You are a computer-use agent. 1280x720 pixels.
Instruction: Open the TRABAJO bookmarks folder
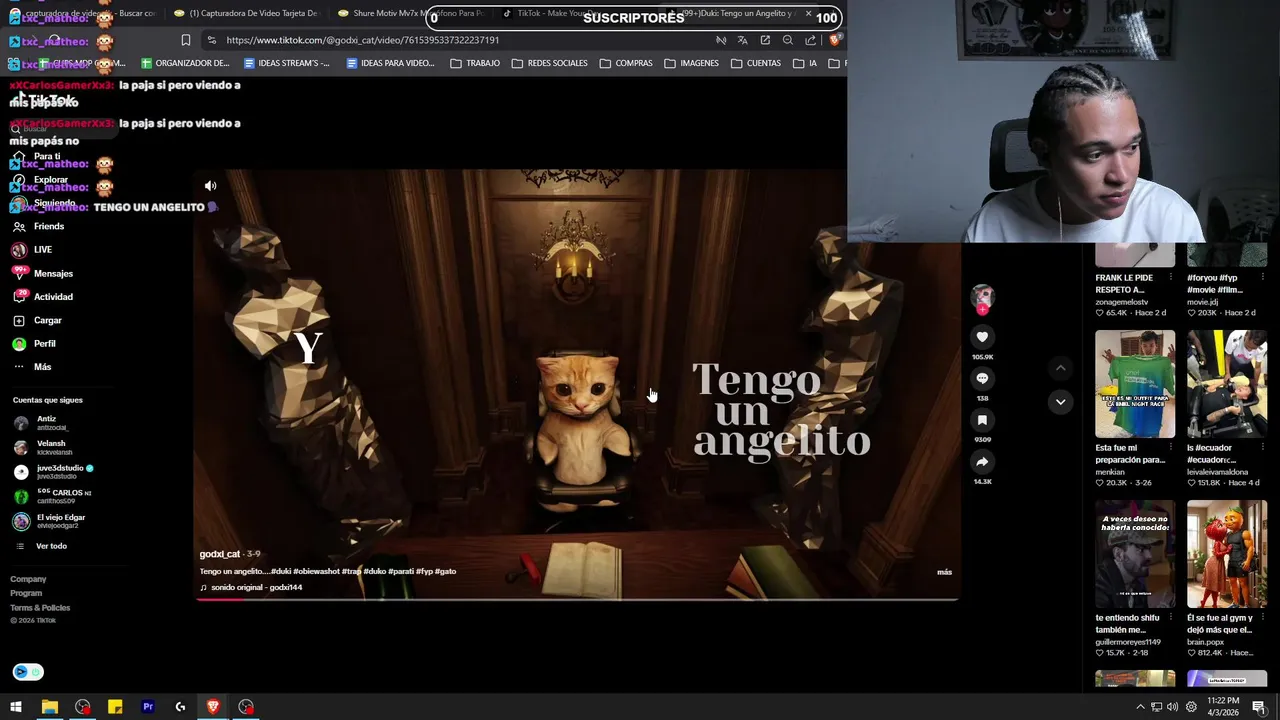[475, 63]
